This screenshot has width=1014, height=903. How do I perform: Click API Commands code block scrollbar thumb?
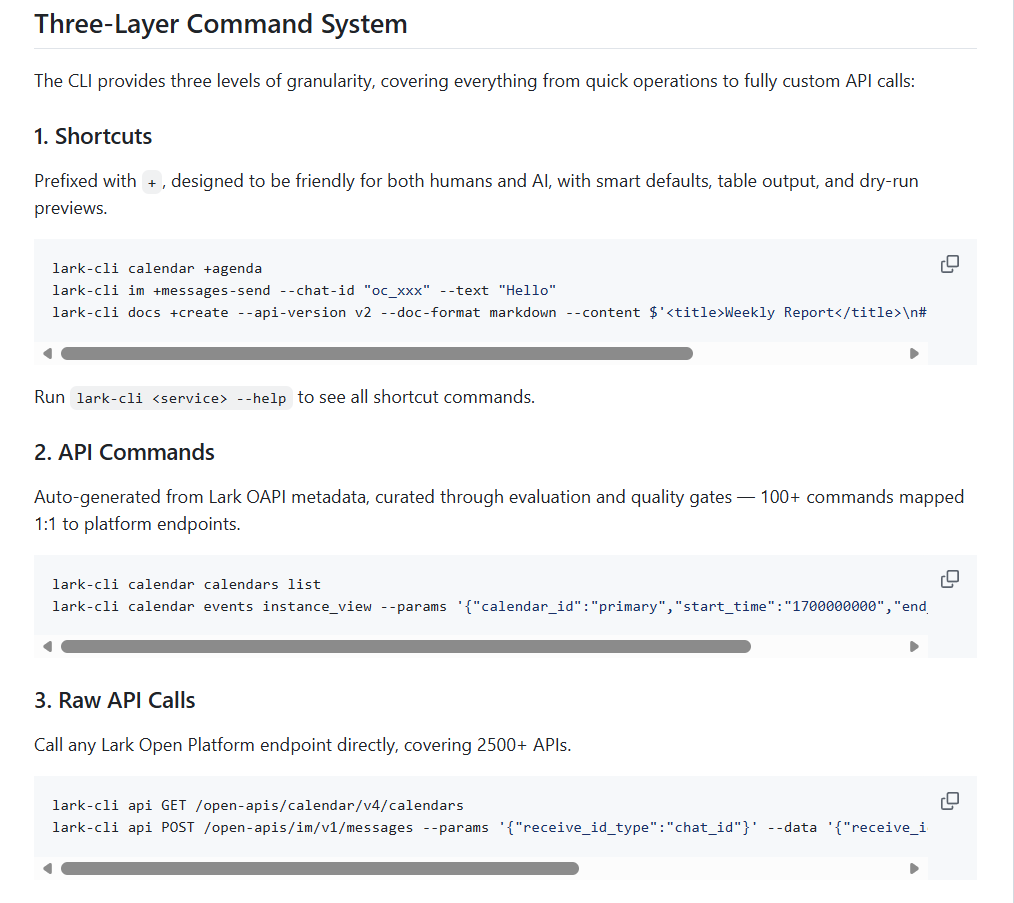click(x=405, y=646)
